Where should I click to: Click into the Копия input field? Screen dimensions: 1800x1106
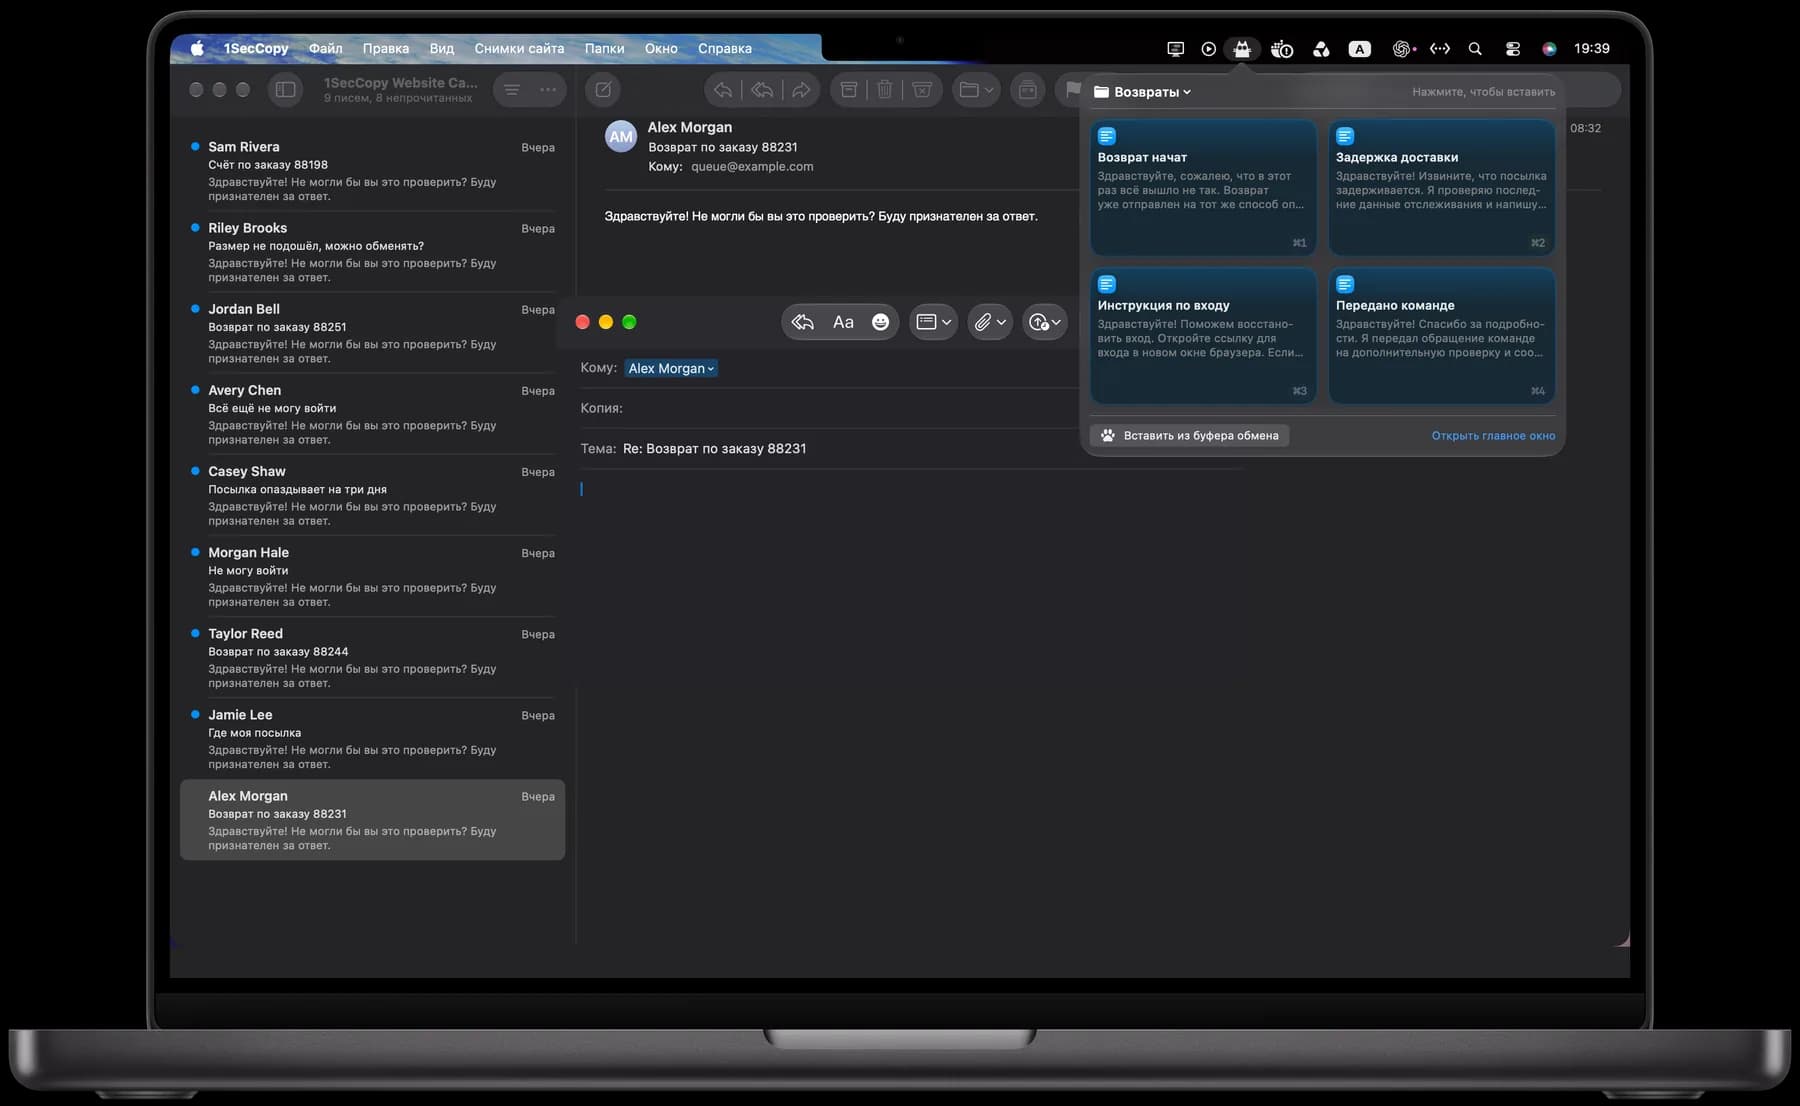pos(850,408)
